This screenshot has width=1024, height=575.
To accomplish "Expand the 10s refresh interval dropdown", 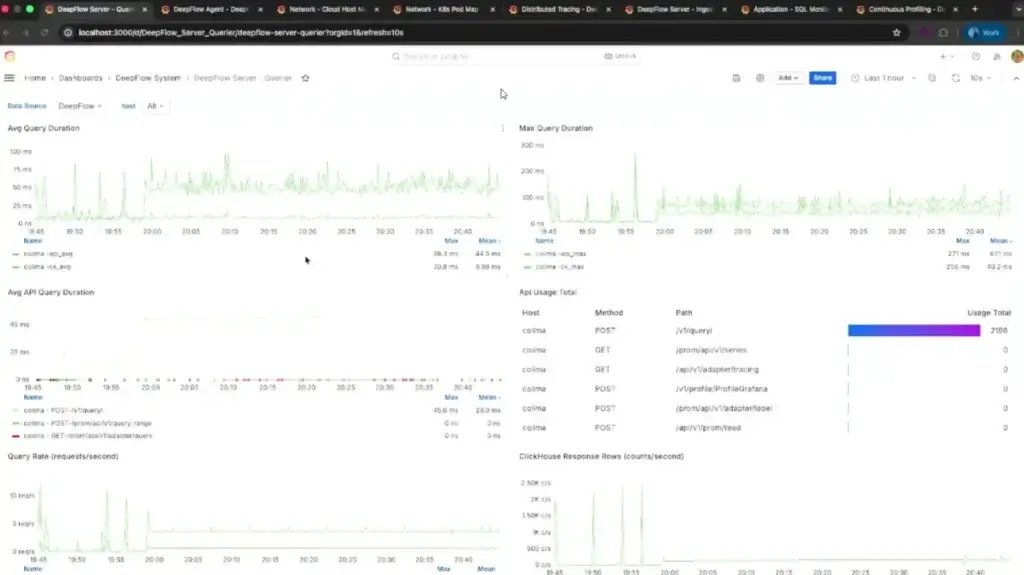I will tap(981, 78).
